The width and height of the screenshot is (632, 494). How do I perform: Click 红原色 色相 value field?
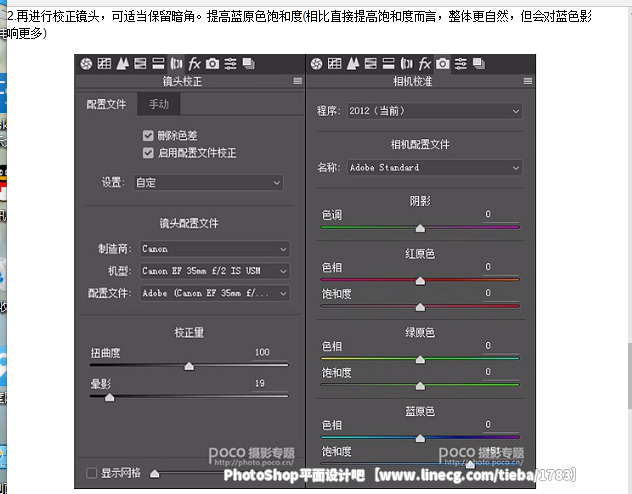click(500, 267)
